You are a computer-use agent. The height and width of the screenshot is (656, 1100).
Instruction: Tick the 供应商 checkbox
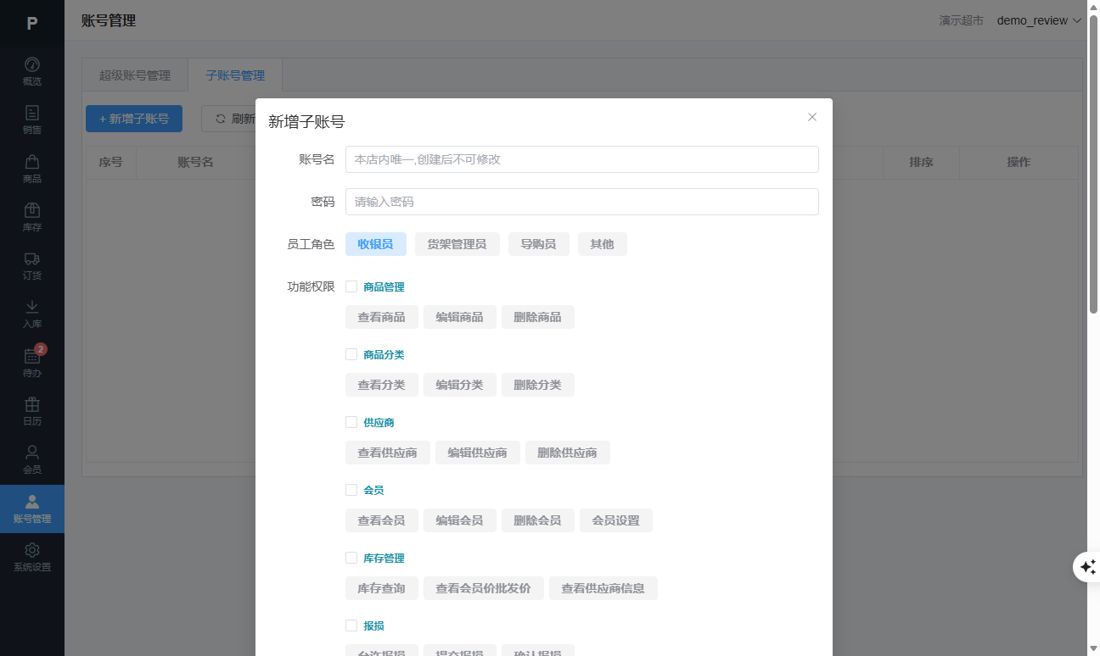pyautogui.click(x=351, y=422)
